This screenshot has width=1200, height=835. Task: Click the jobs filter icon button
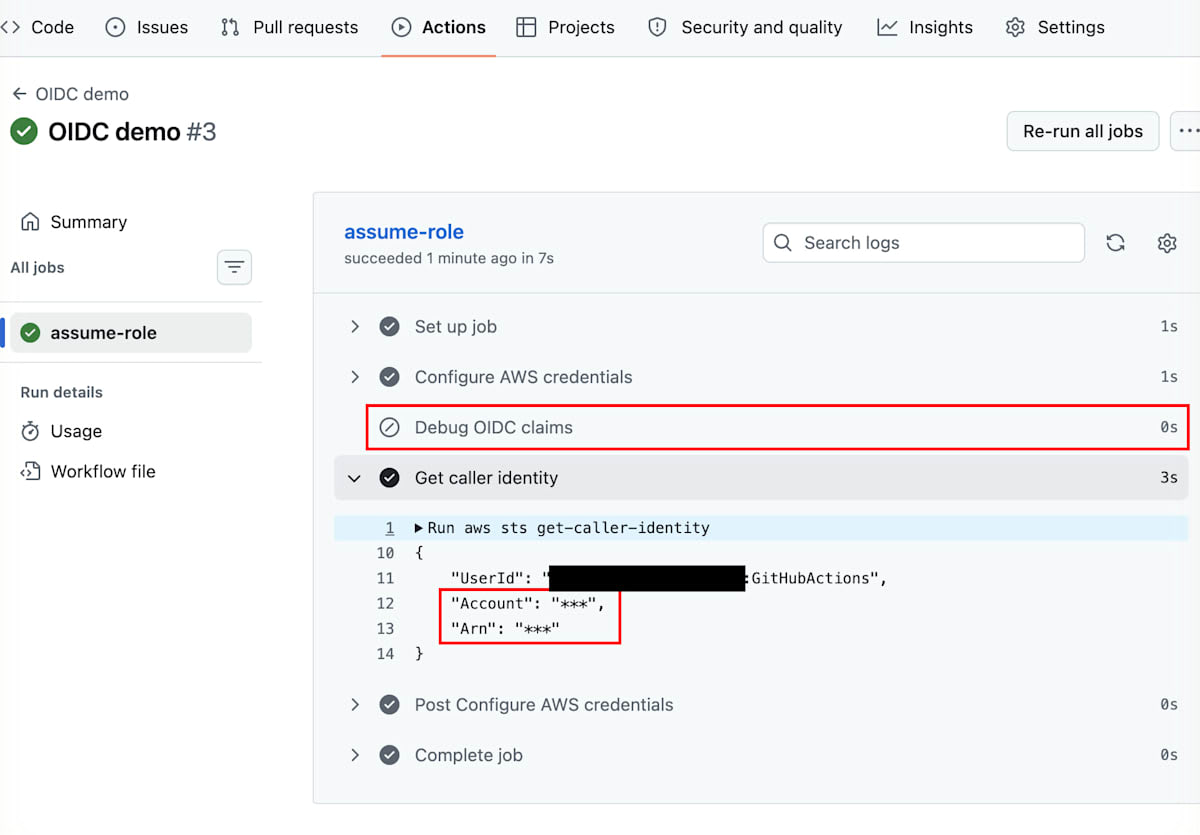pyautogui.click(x=234, y=267)
